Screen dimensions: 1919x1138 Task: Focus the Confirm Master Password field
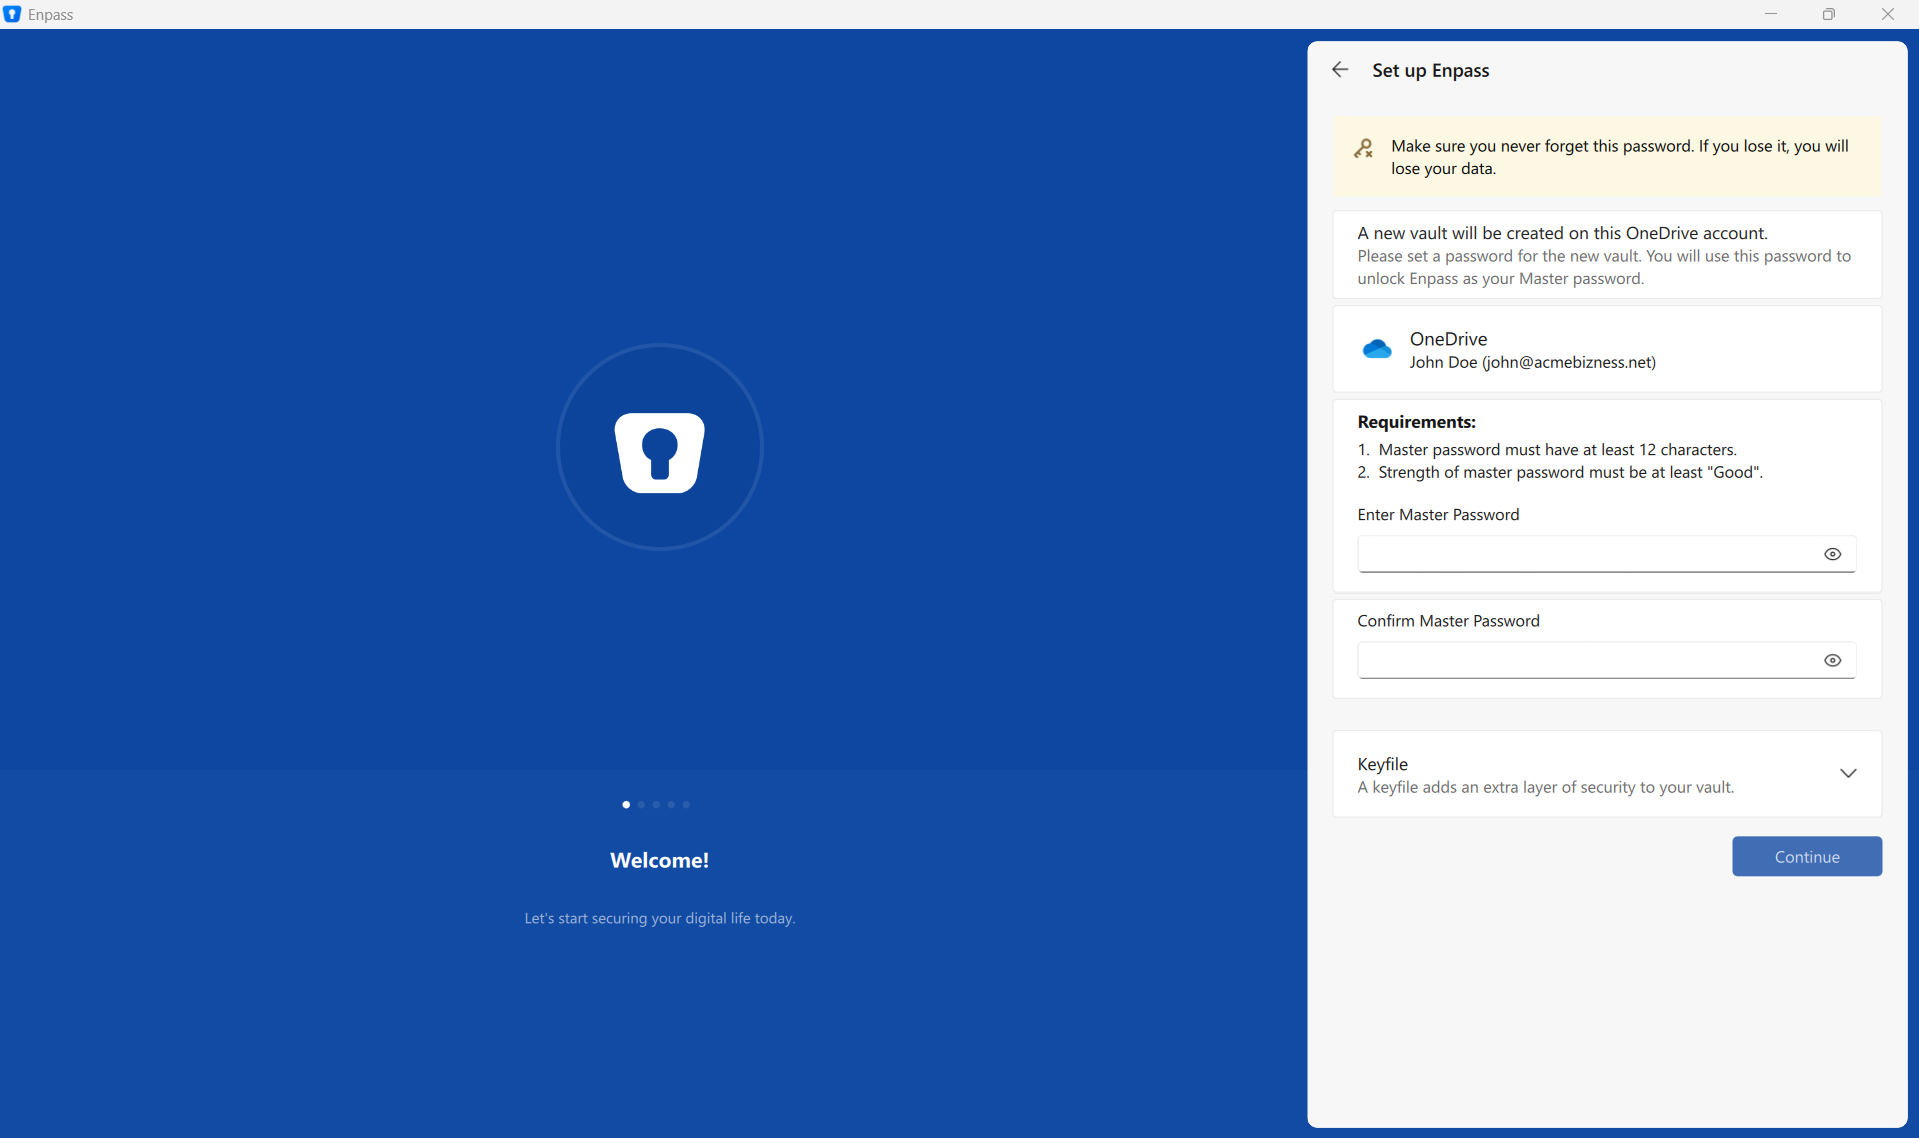tap(1606, 660)
